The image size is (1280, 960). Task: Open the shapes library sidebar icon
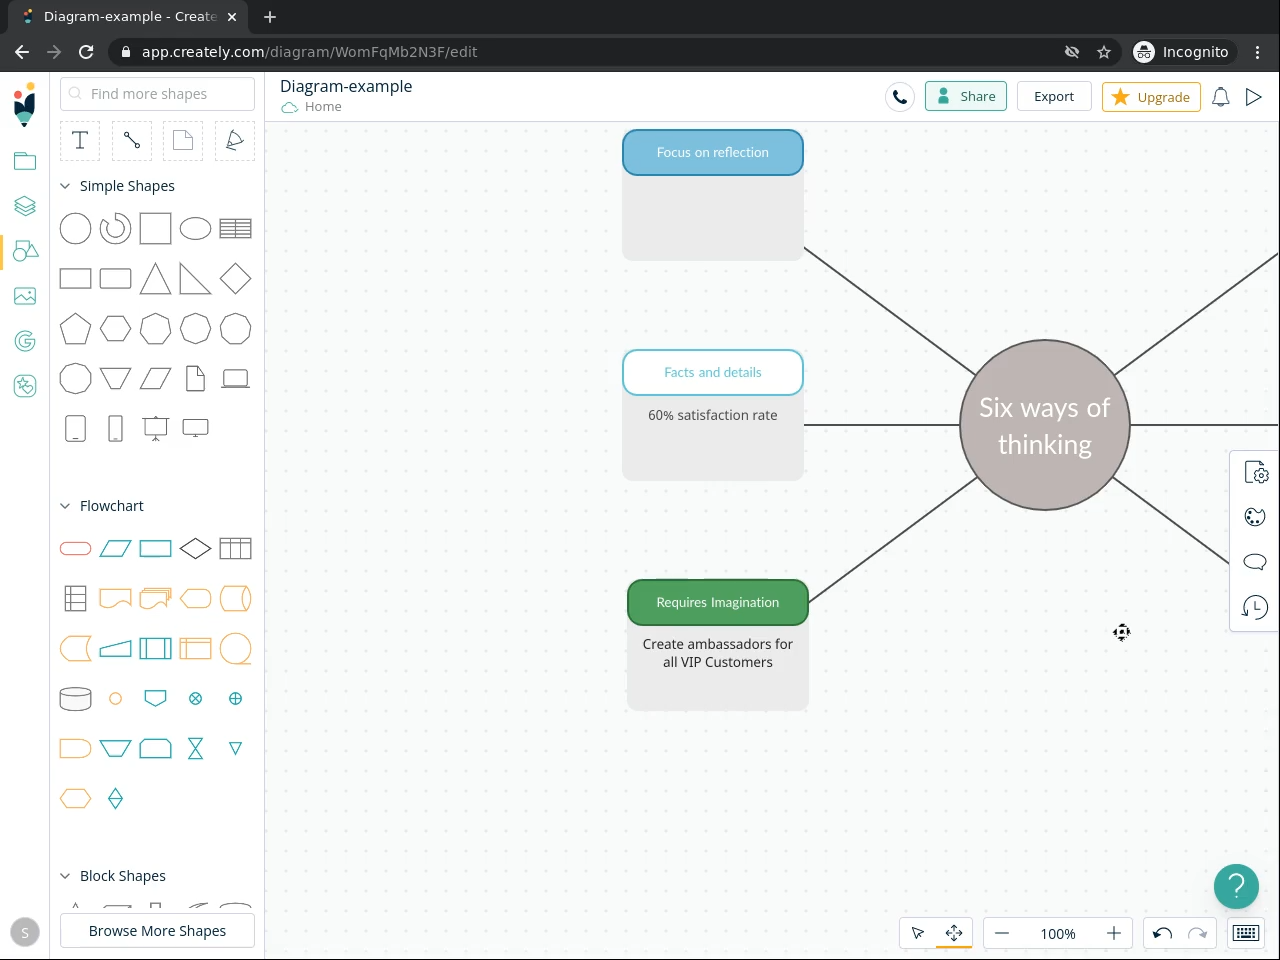tap(25, 251)
